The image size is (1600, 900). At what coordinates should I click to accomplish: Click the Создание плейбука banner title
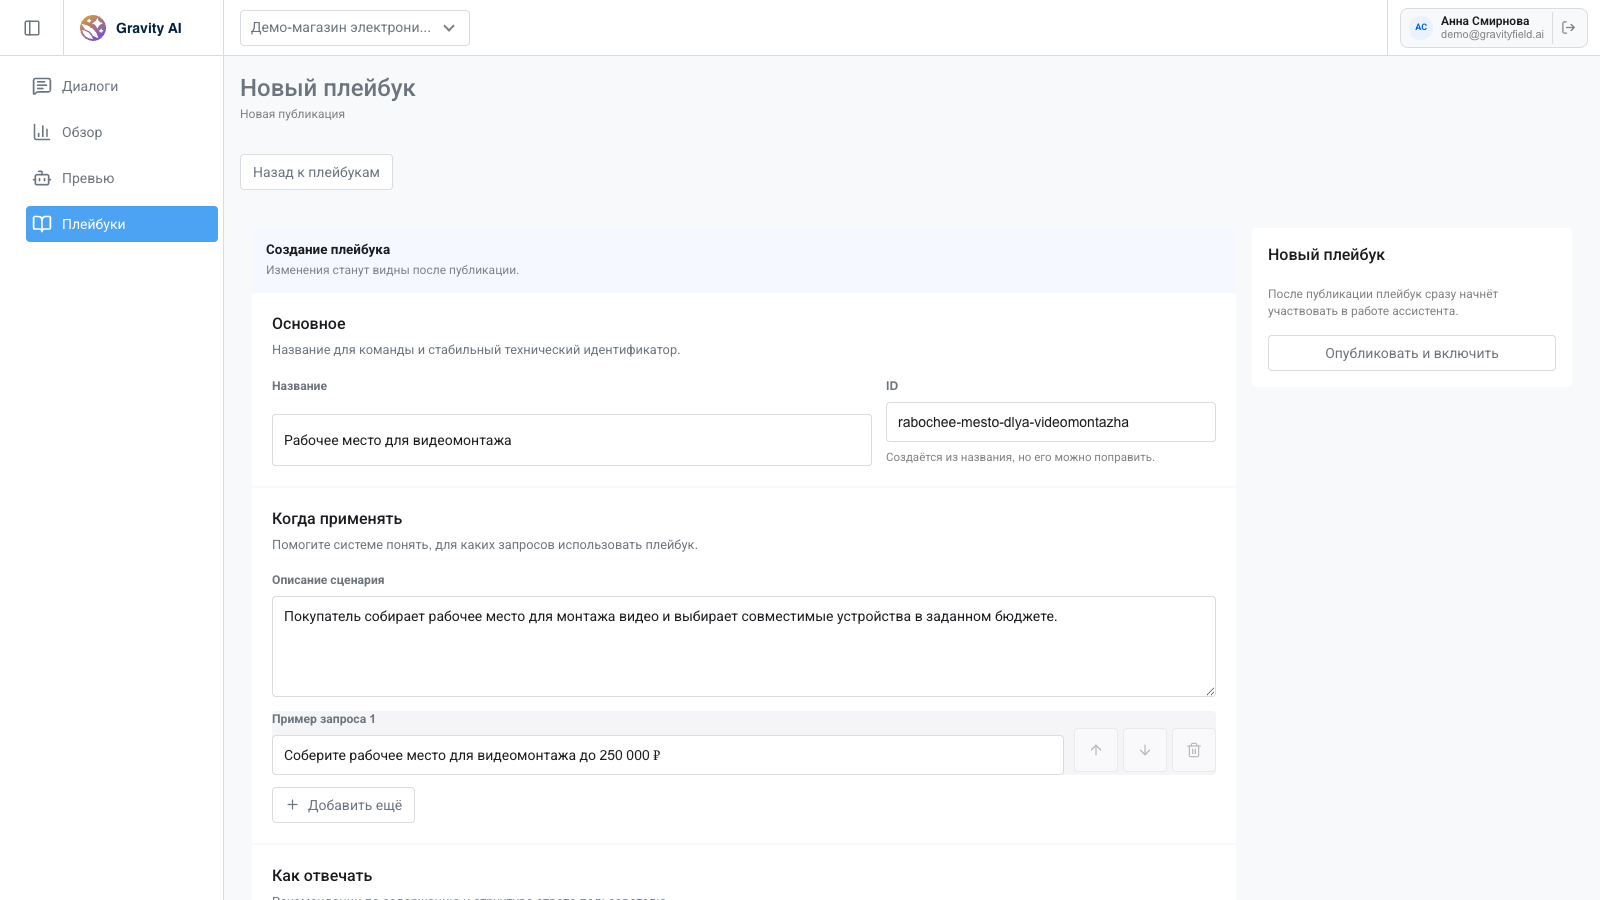click(x=328, y=250)
